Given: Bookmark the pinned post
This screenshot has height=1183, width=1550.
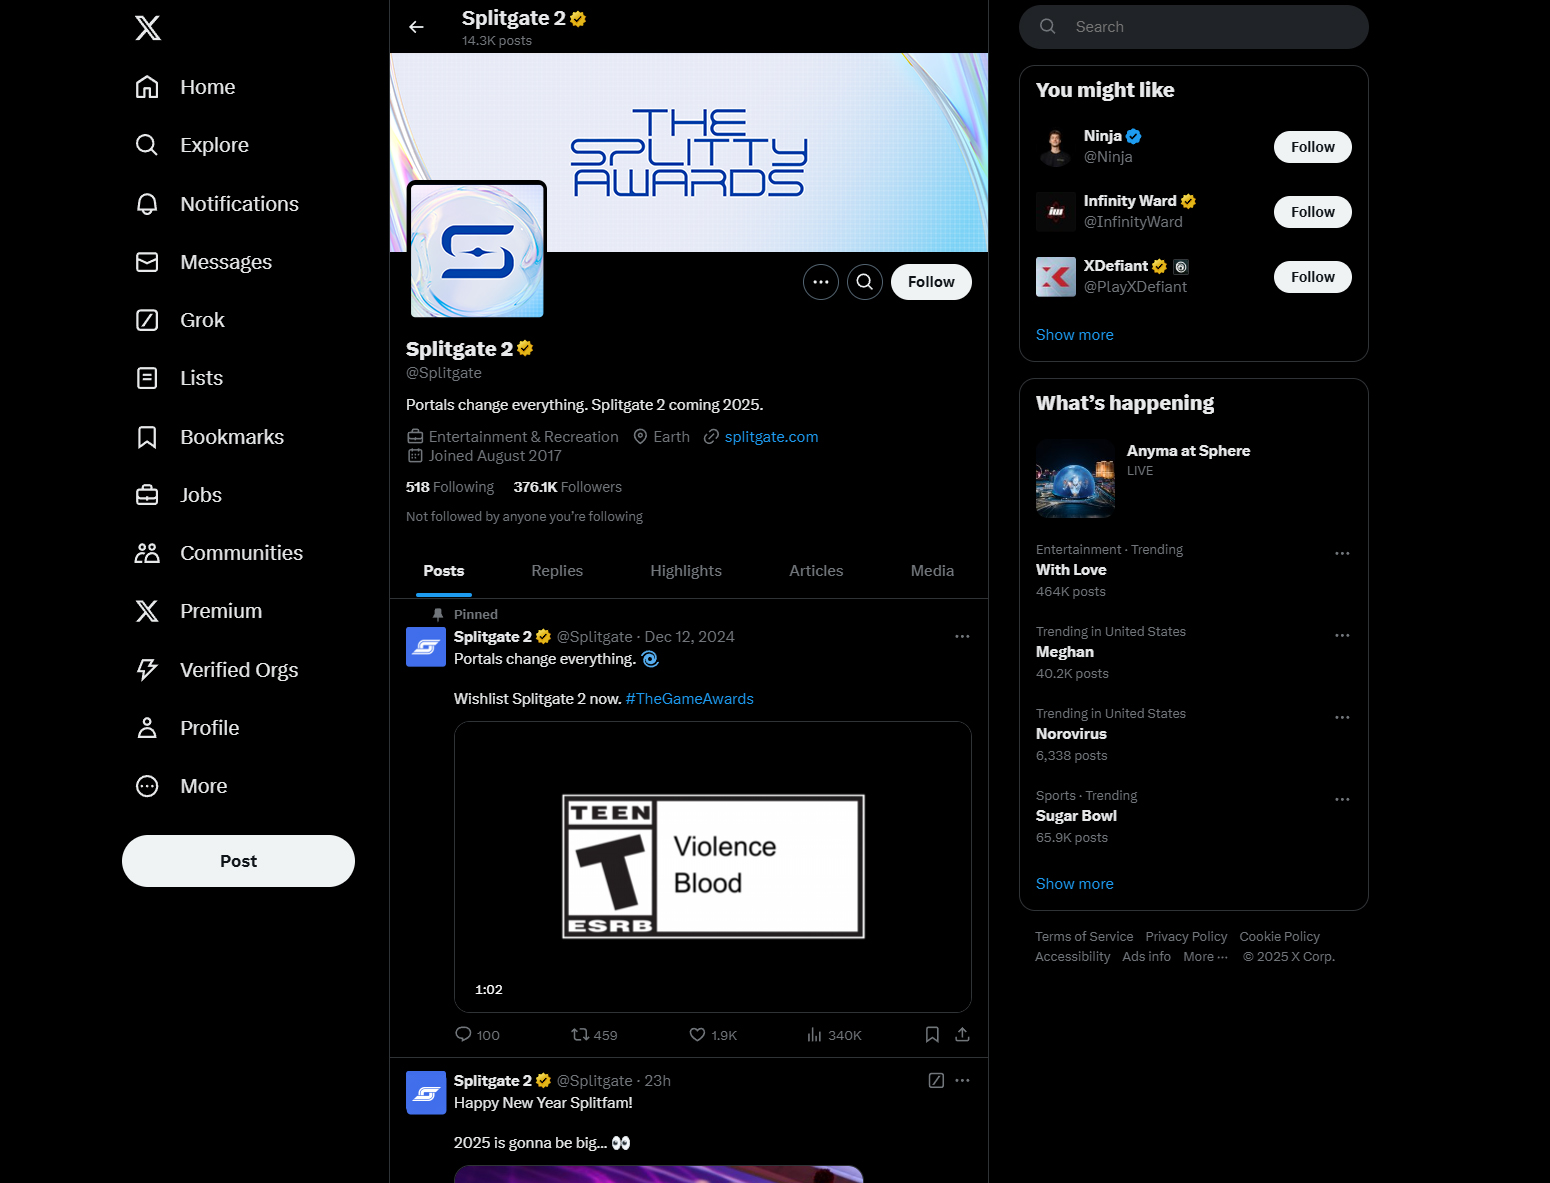Looking at the screenshot, I should 932,1035.
